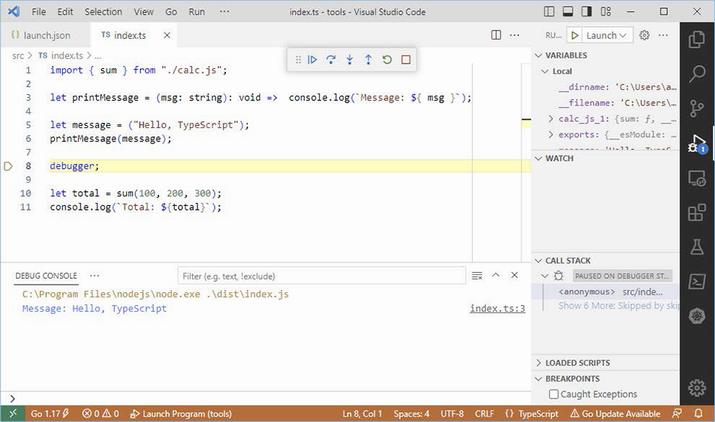
Task: Collapse the Local scope
Action: (544, 71)
